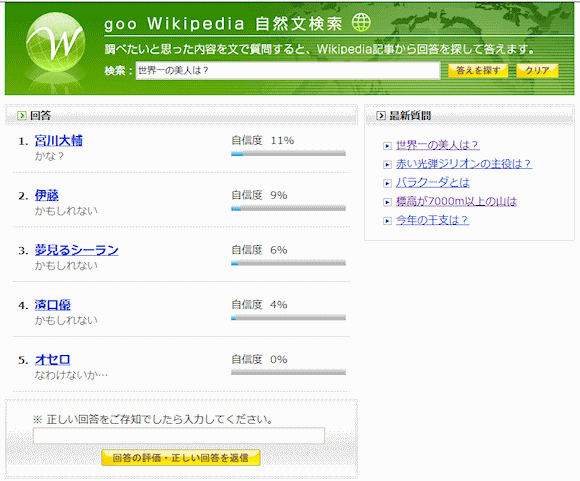Click the 4% confidence bar for 濱口優

[x=289, y=318]
